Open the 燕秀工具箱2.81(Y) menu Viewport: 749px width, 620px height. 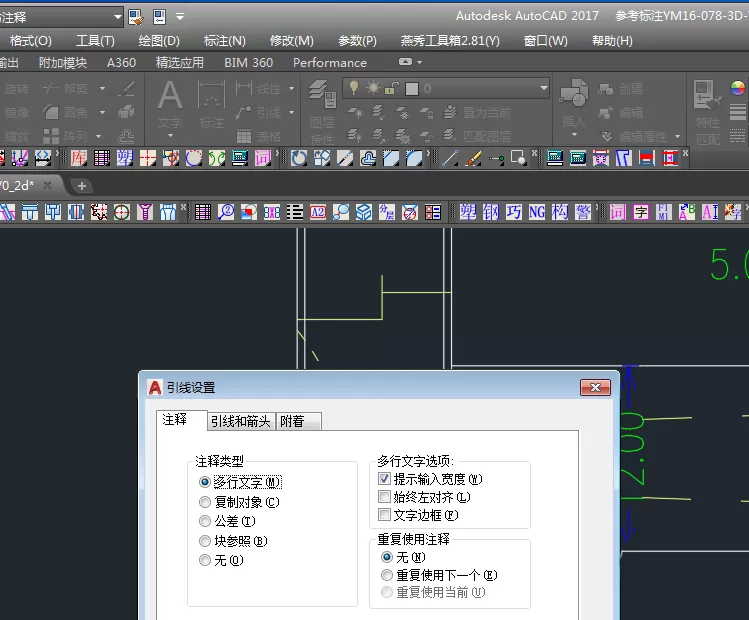(450, 41)
